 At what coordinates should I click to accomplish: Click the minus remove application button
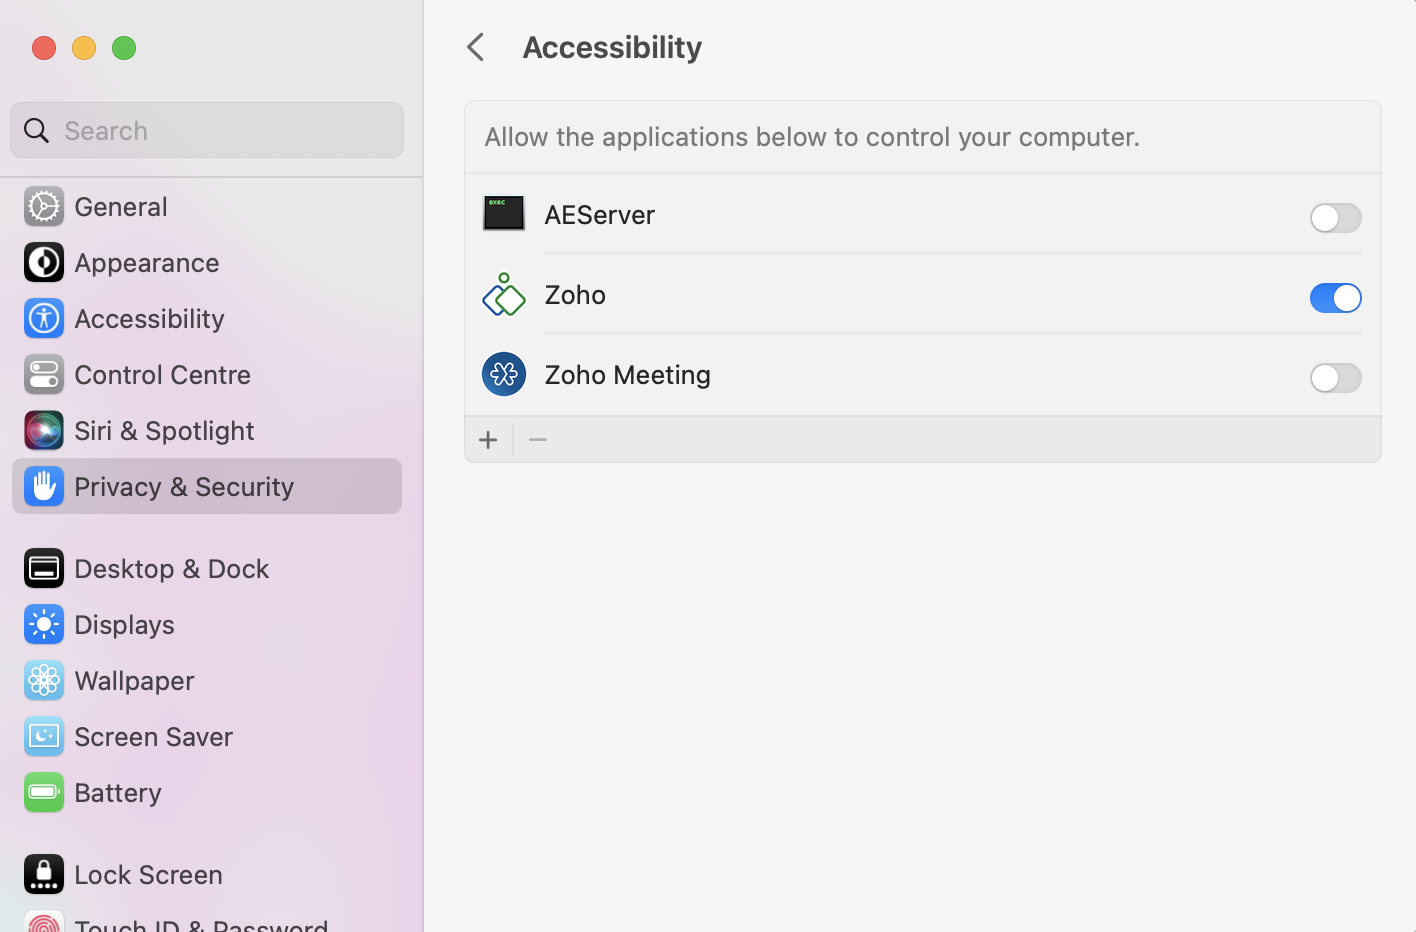pyautogui.click(x=538, y=440)
